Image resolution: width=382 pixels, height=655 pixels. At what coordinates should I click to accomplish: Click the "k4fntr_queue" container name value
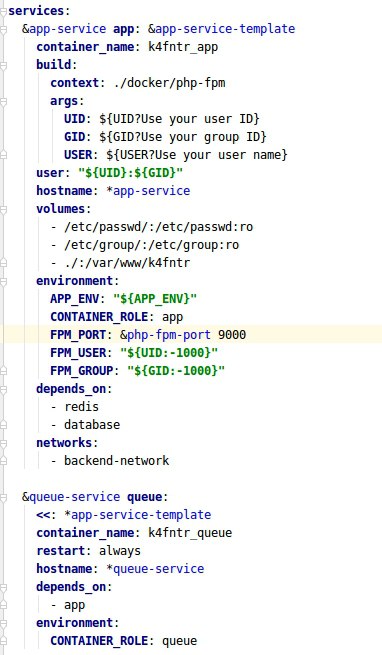[190, 533]
